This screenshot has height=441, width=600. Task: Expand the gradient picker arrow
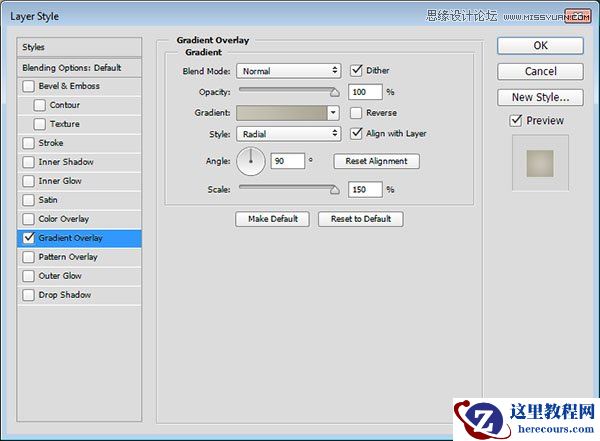[x=333, y=113]
